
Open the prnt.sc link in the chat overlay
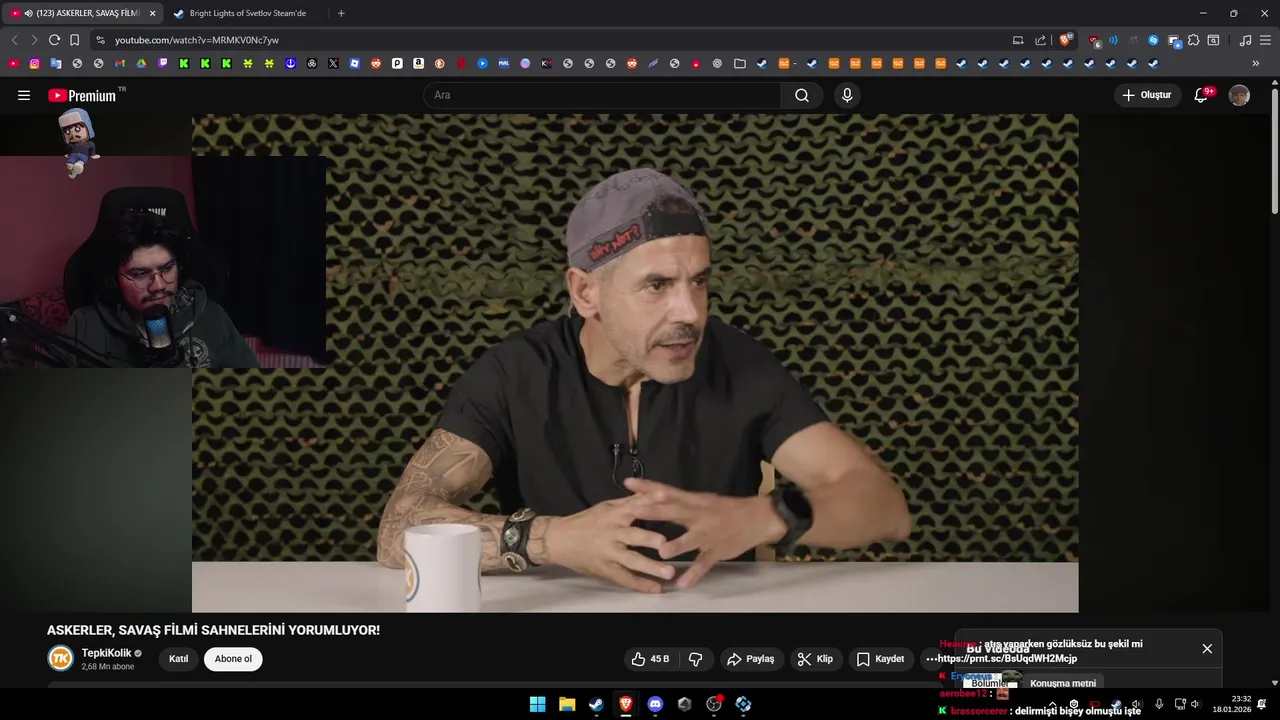[x=1007, y=659]
